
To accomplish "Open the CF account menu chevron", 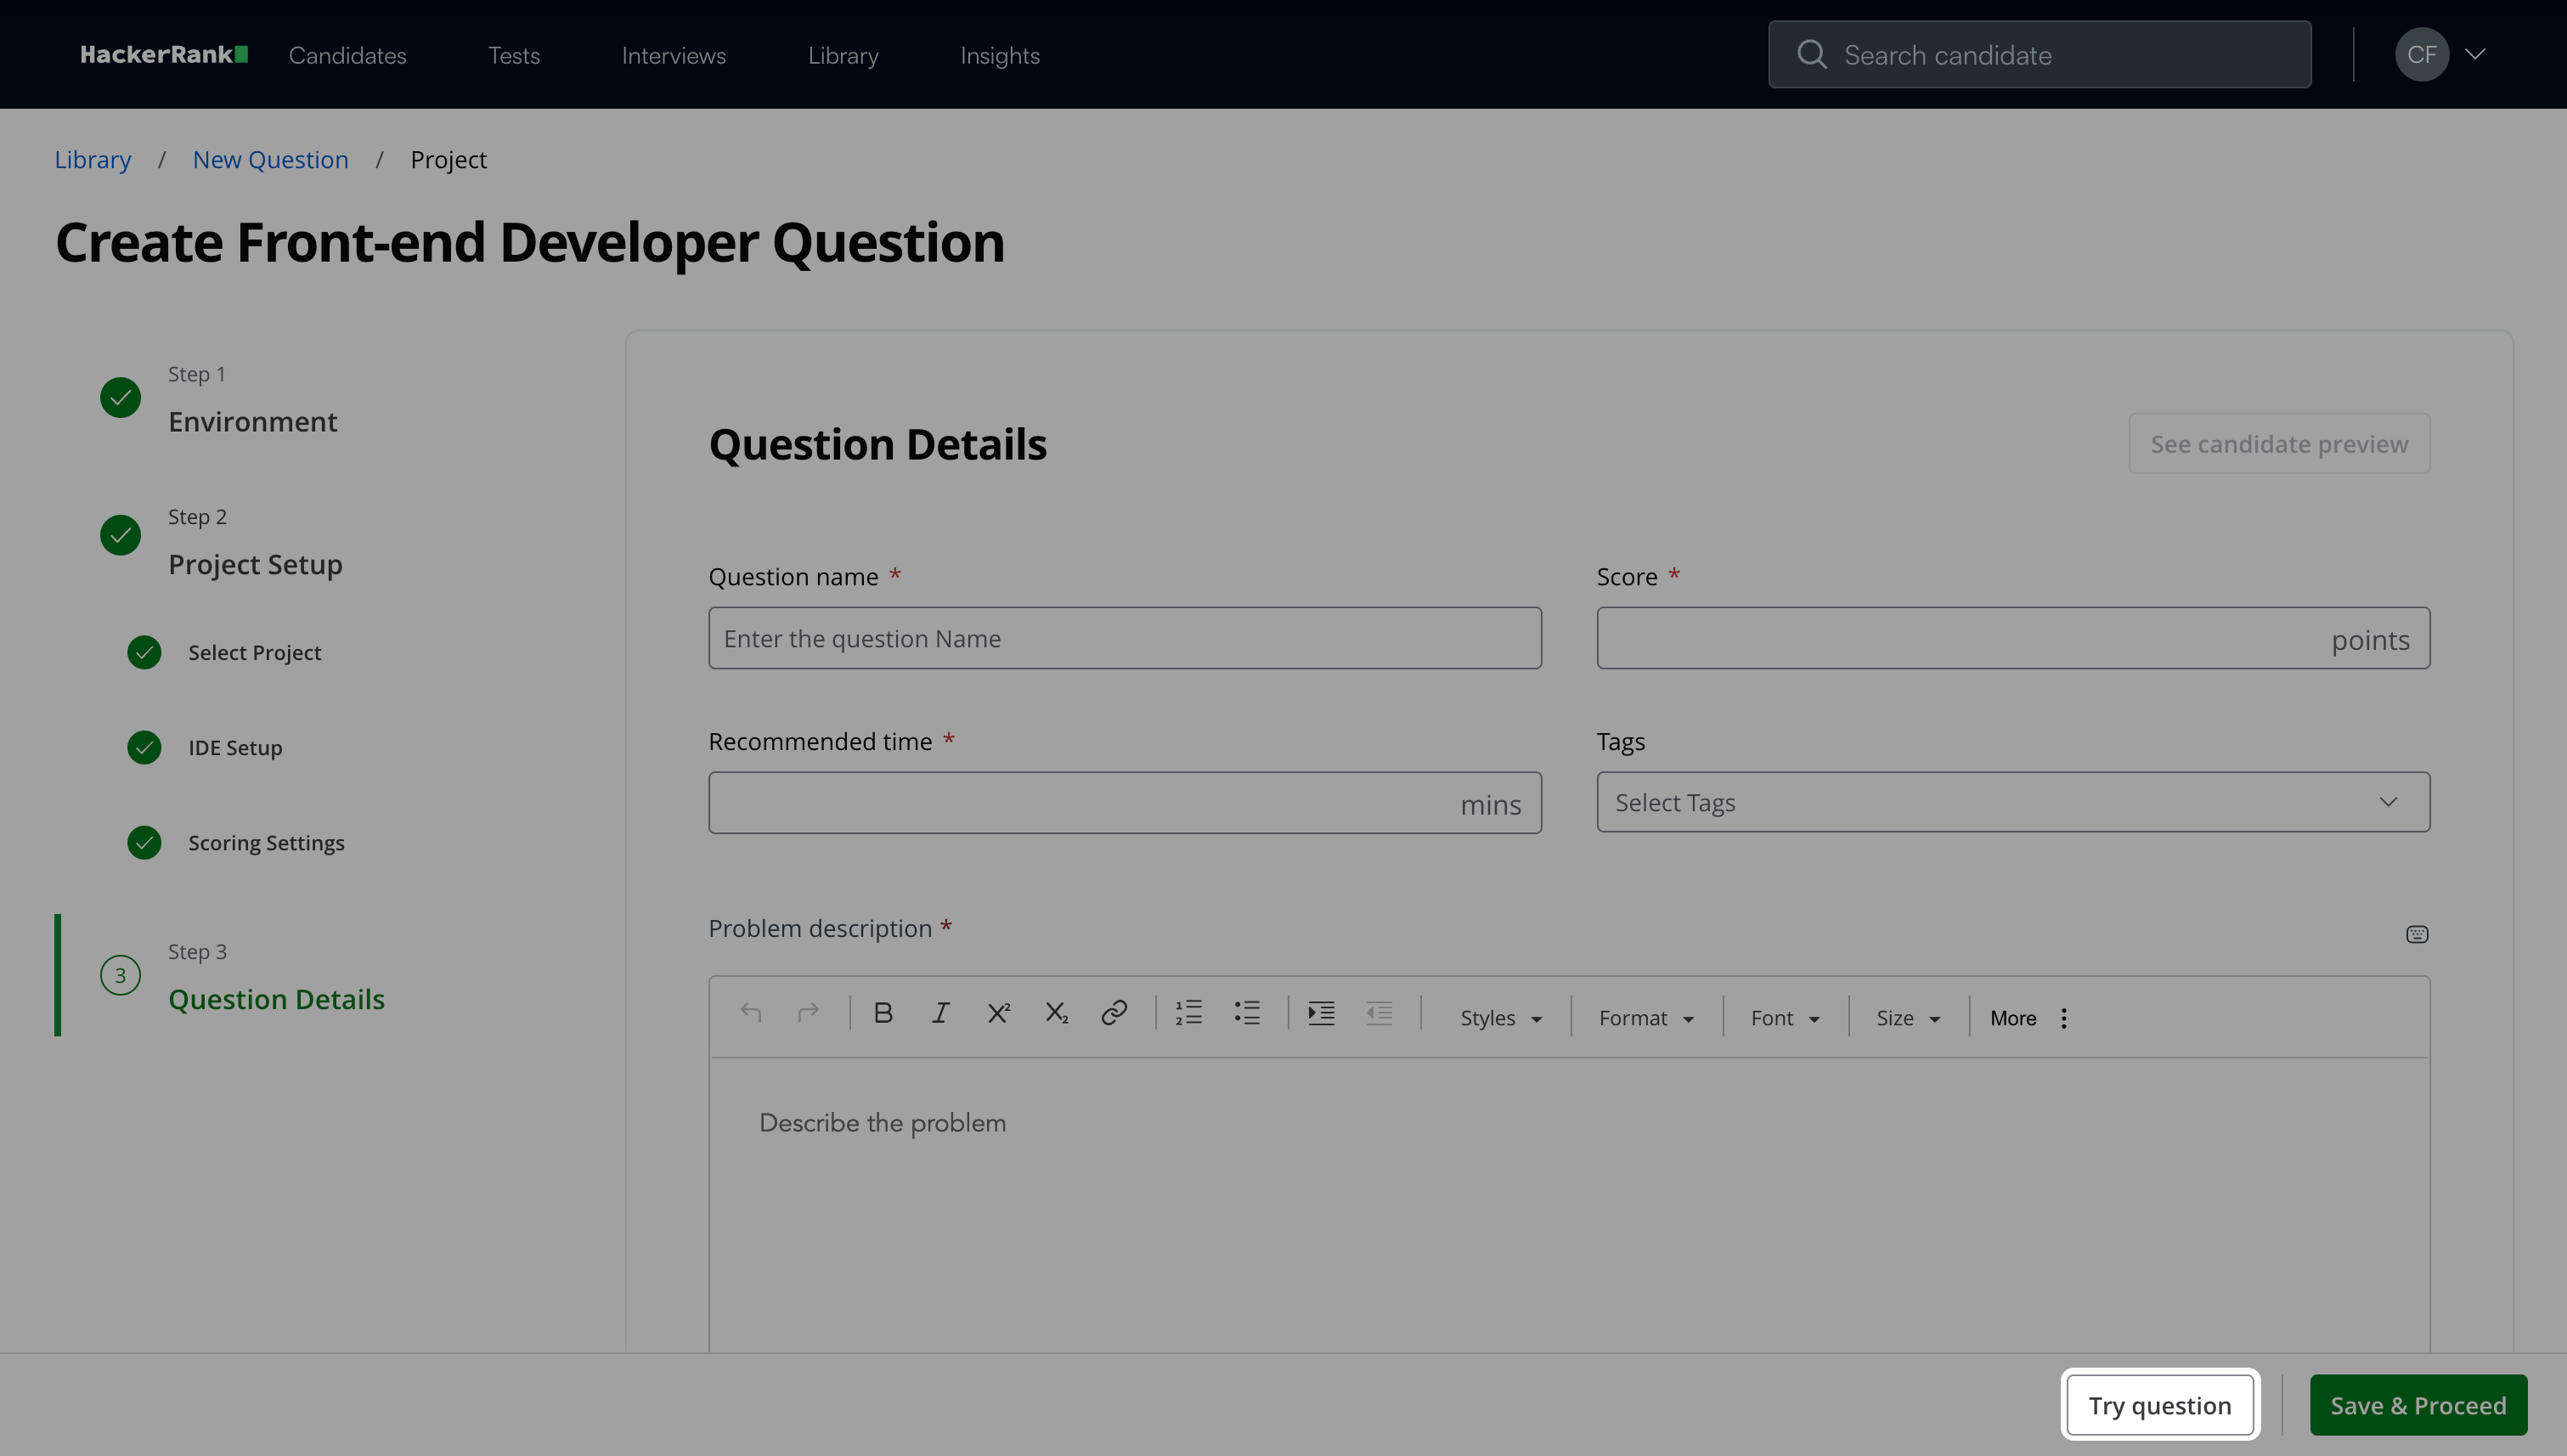I will [2475, 54].
